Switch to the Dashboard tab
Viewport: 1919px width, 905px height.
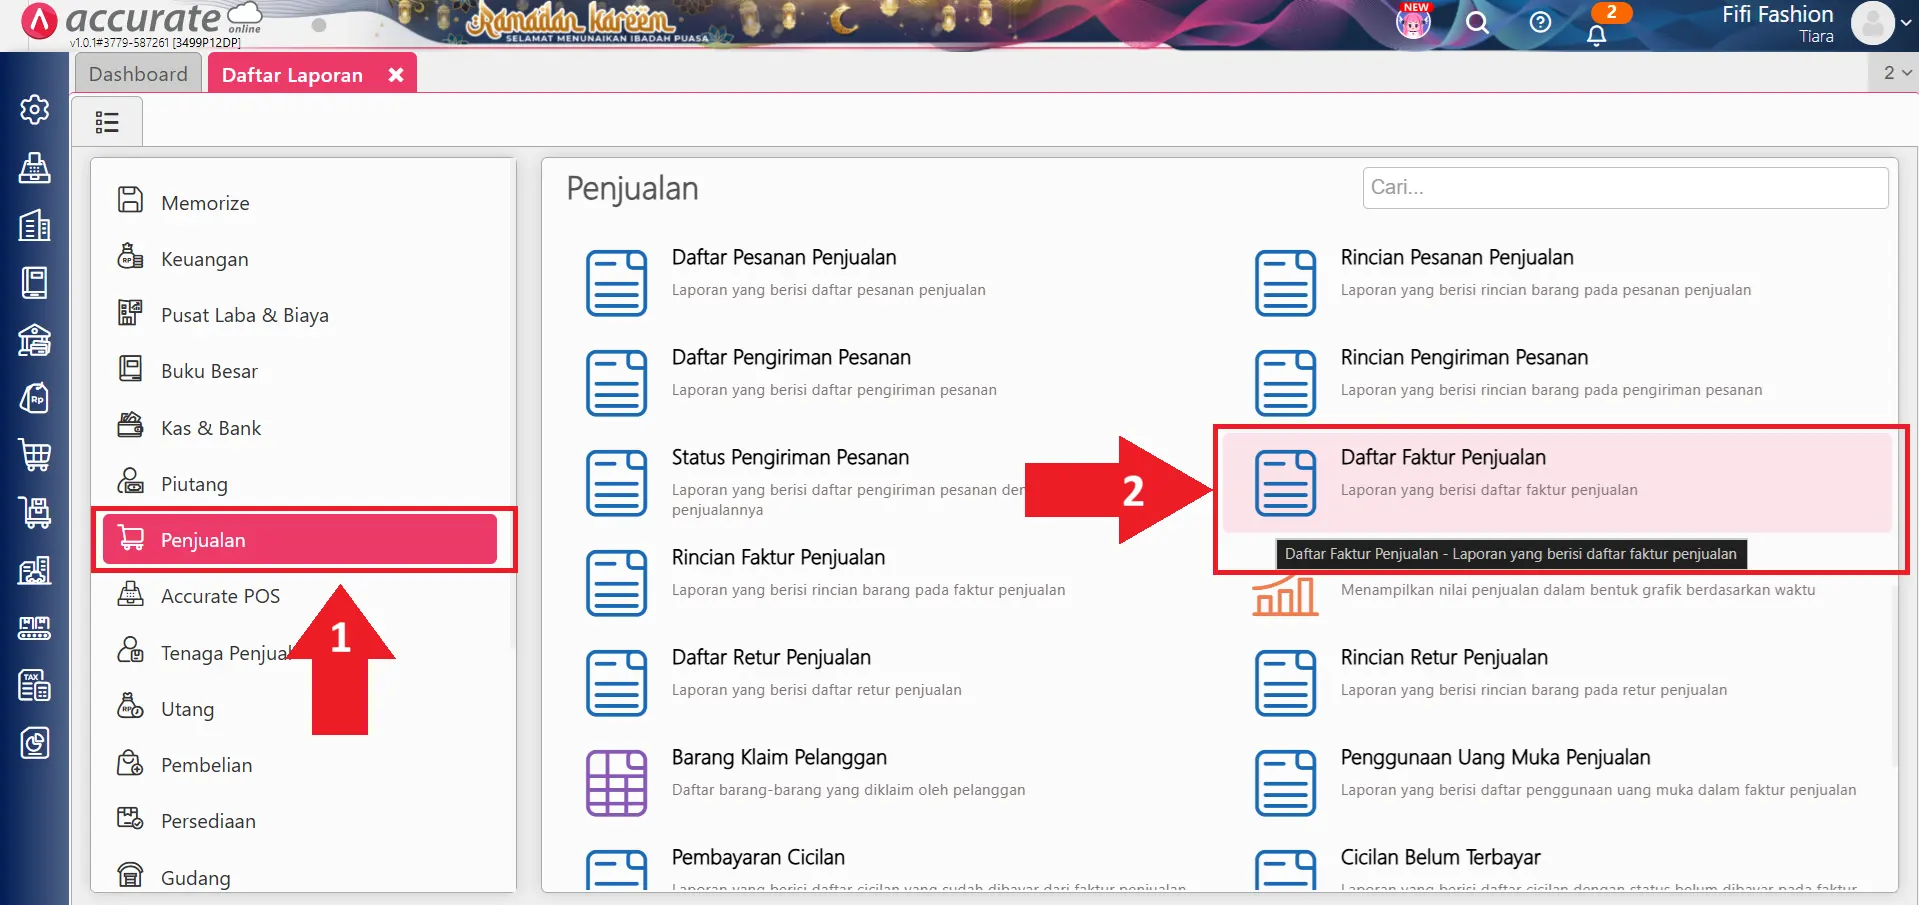[138, 74]
